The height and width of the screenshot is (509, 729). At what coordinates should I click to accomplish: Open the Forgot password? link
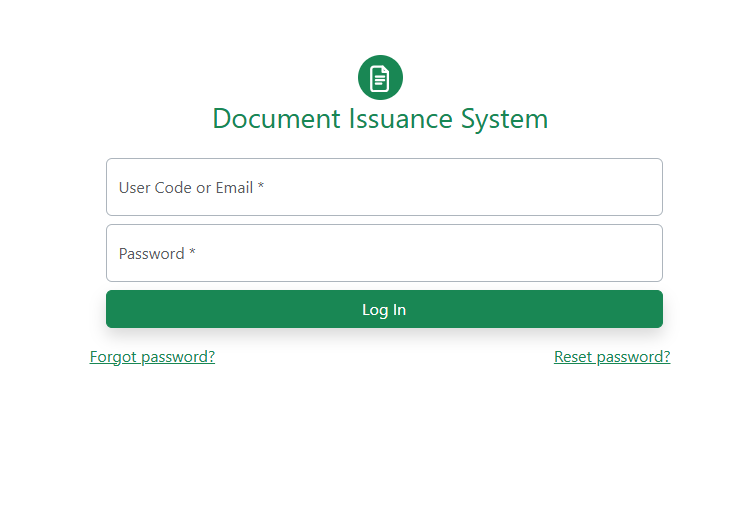pyautogui.click(x=152, y=357)
